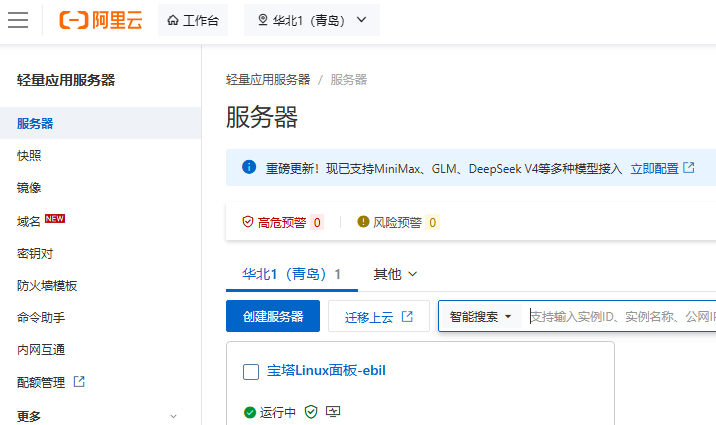Click the 迁移上云 button
716x425 pixels.
379,316
